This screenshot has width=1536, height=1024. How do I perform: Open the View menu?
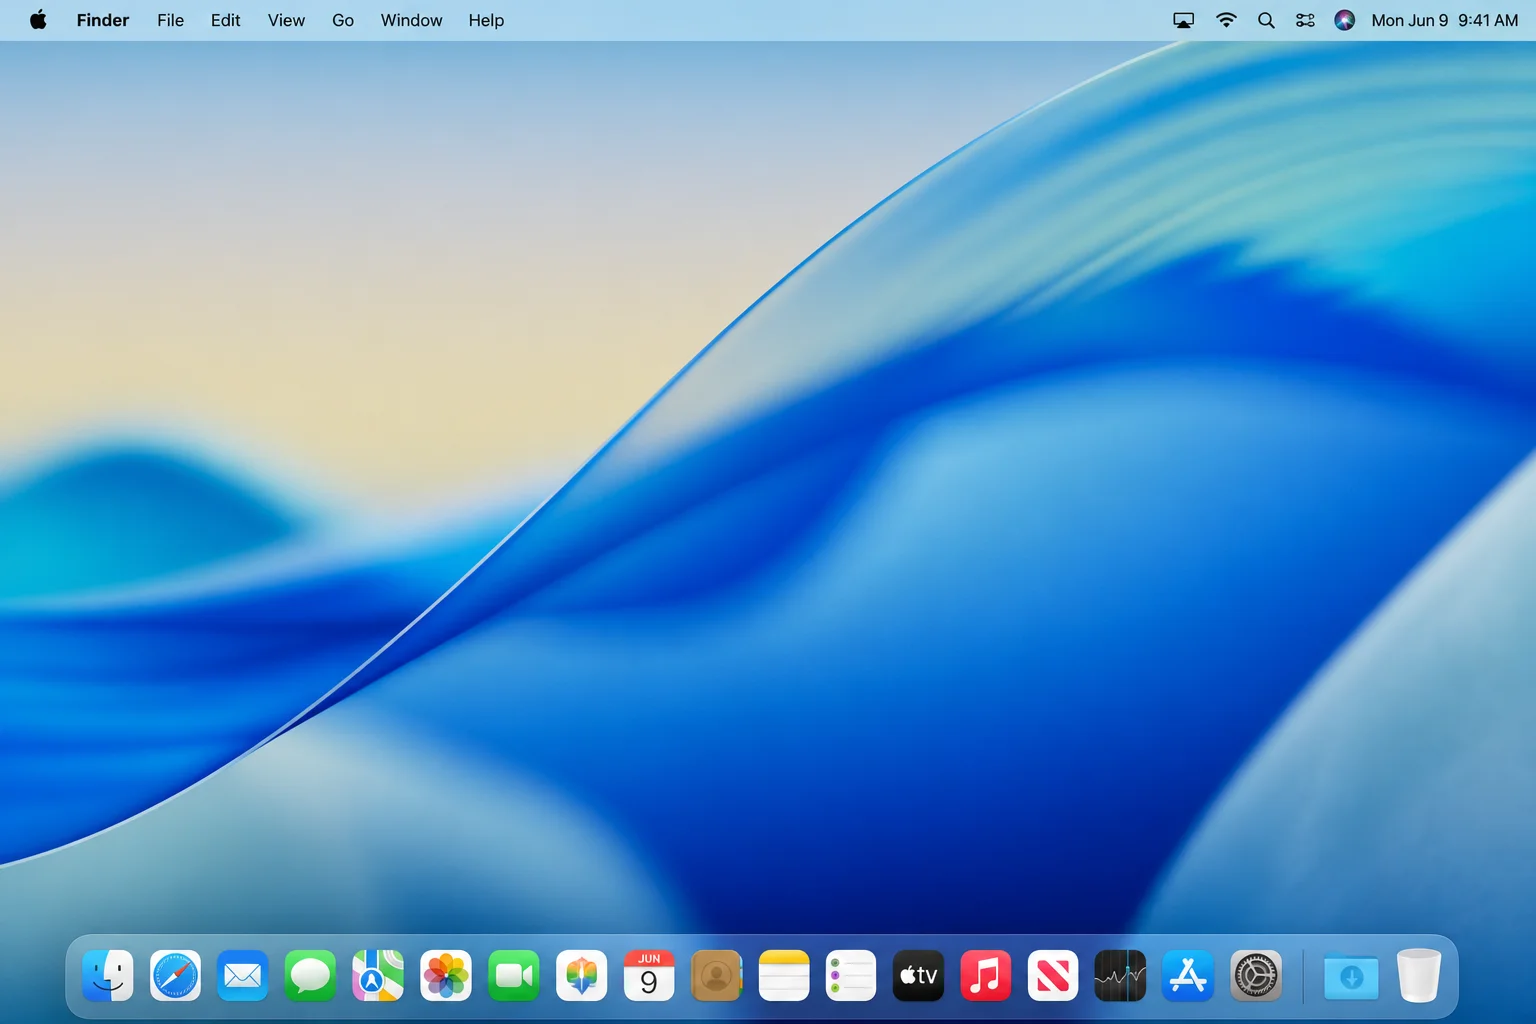286,20
